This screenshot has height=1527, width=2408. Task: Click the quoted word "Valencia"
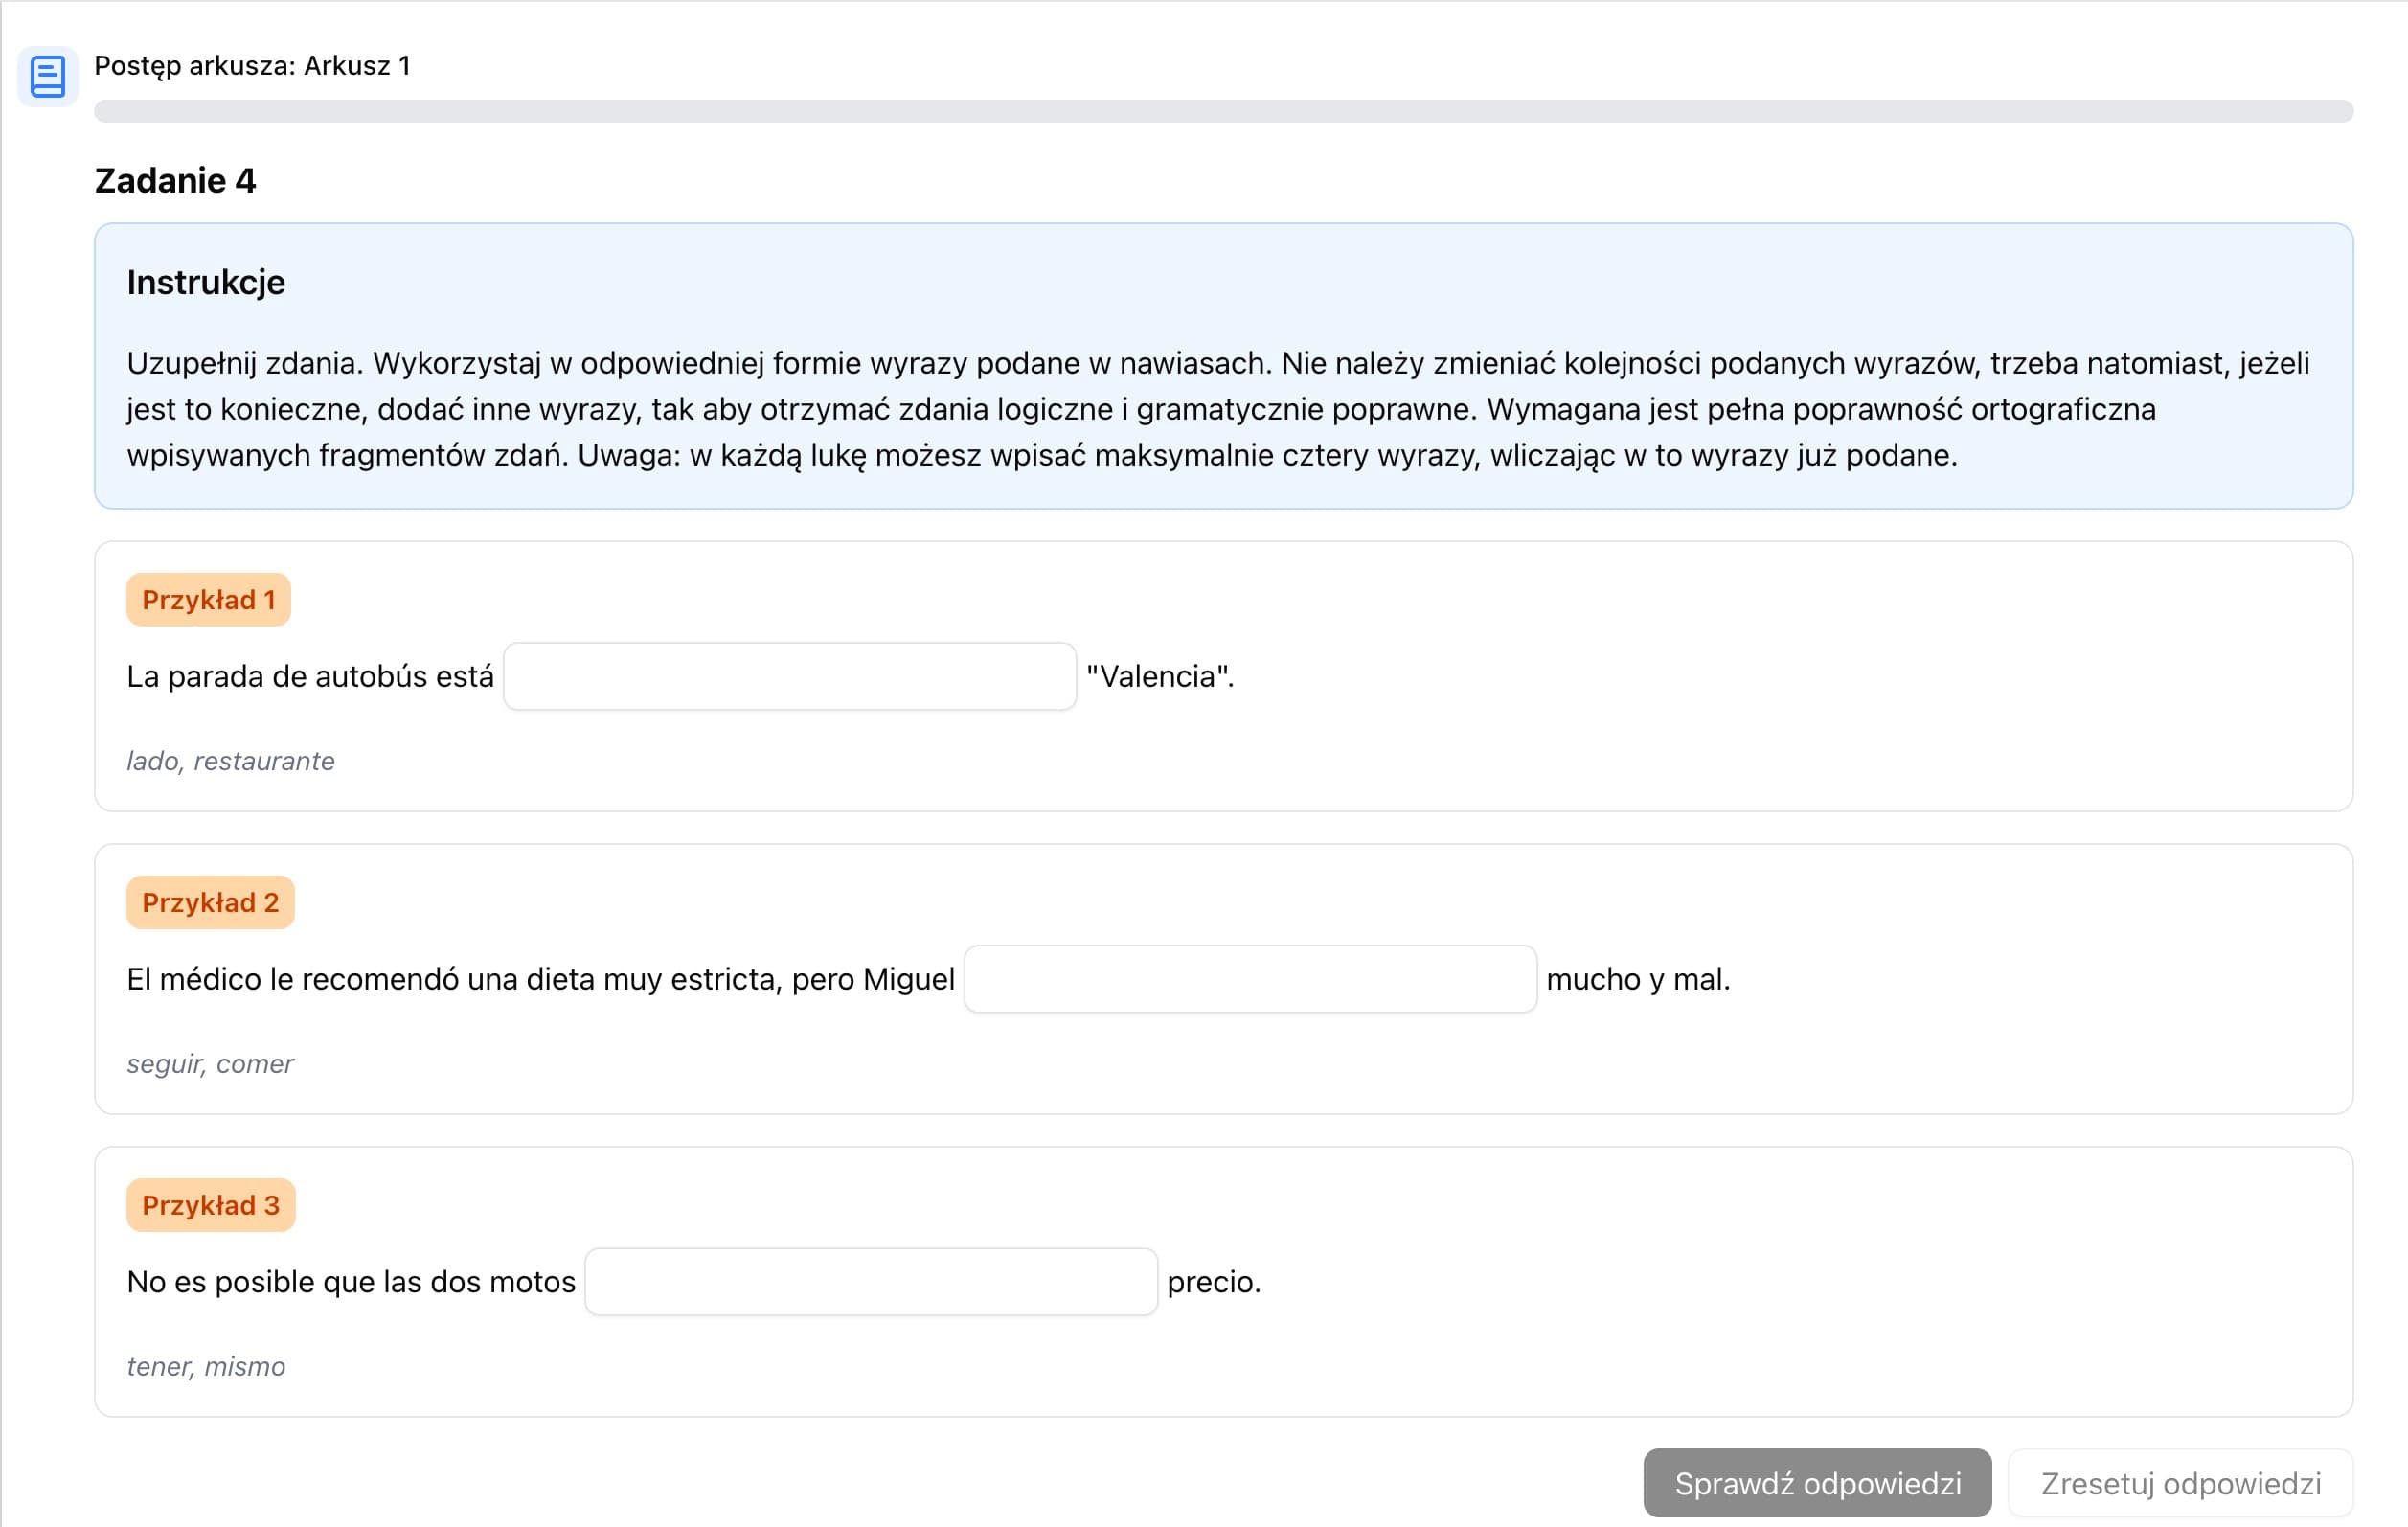(x=1159, y=677)
